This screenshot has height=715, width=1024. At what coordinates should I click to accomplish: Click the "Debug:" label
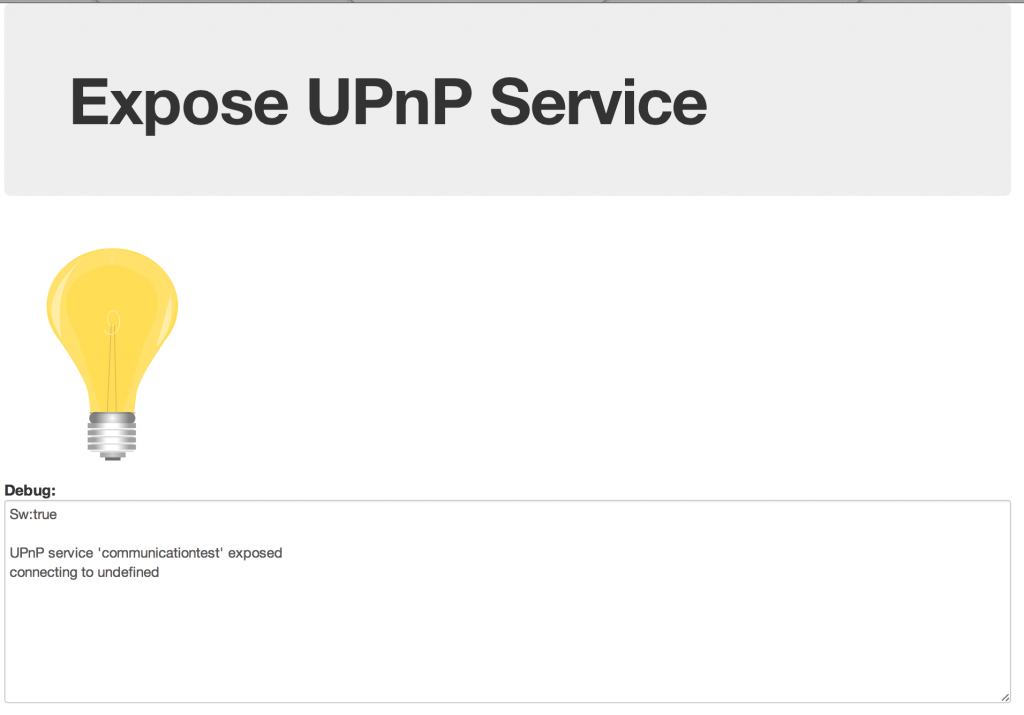(30, 490)
